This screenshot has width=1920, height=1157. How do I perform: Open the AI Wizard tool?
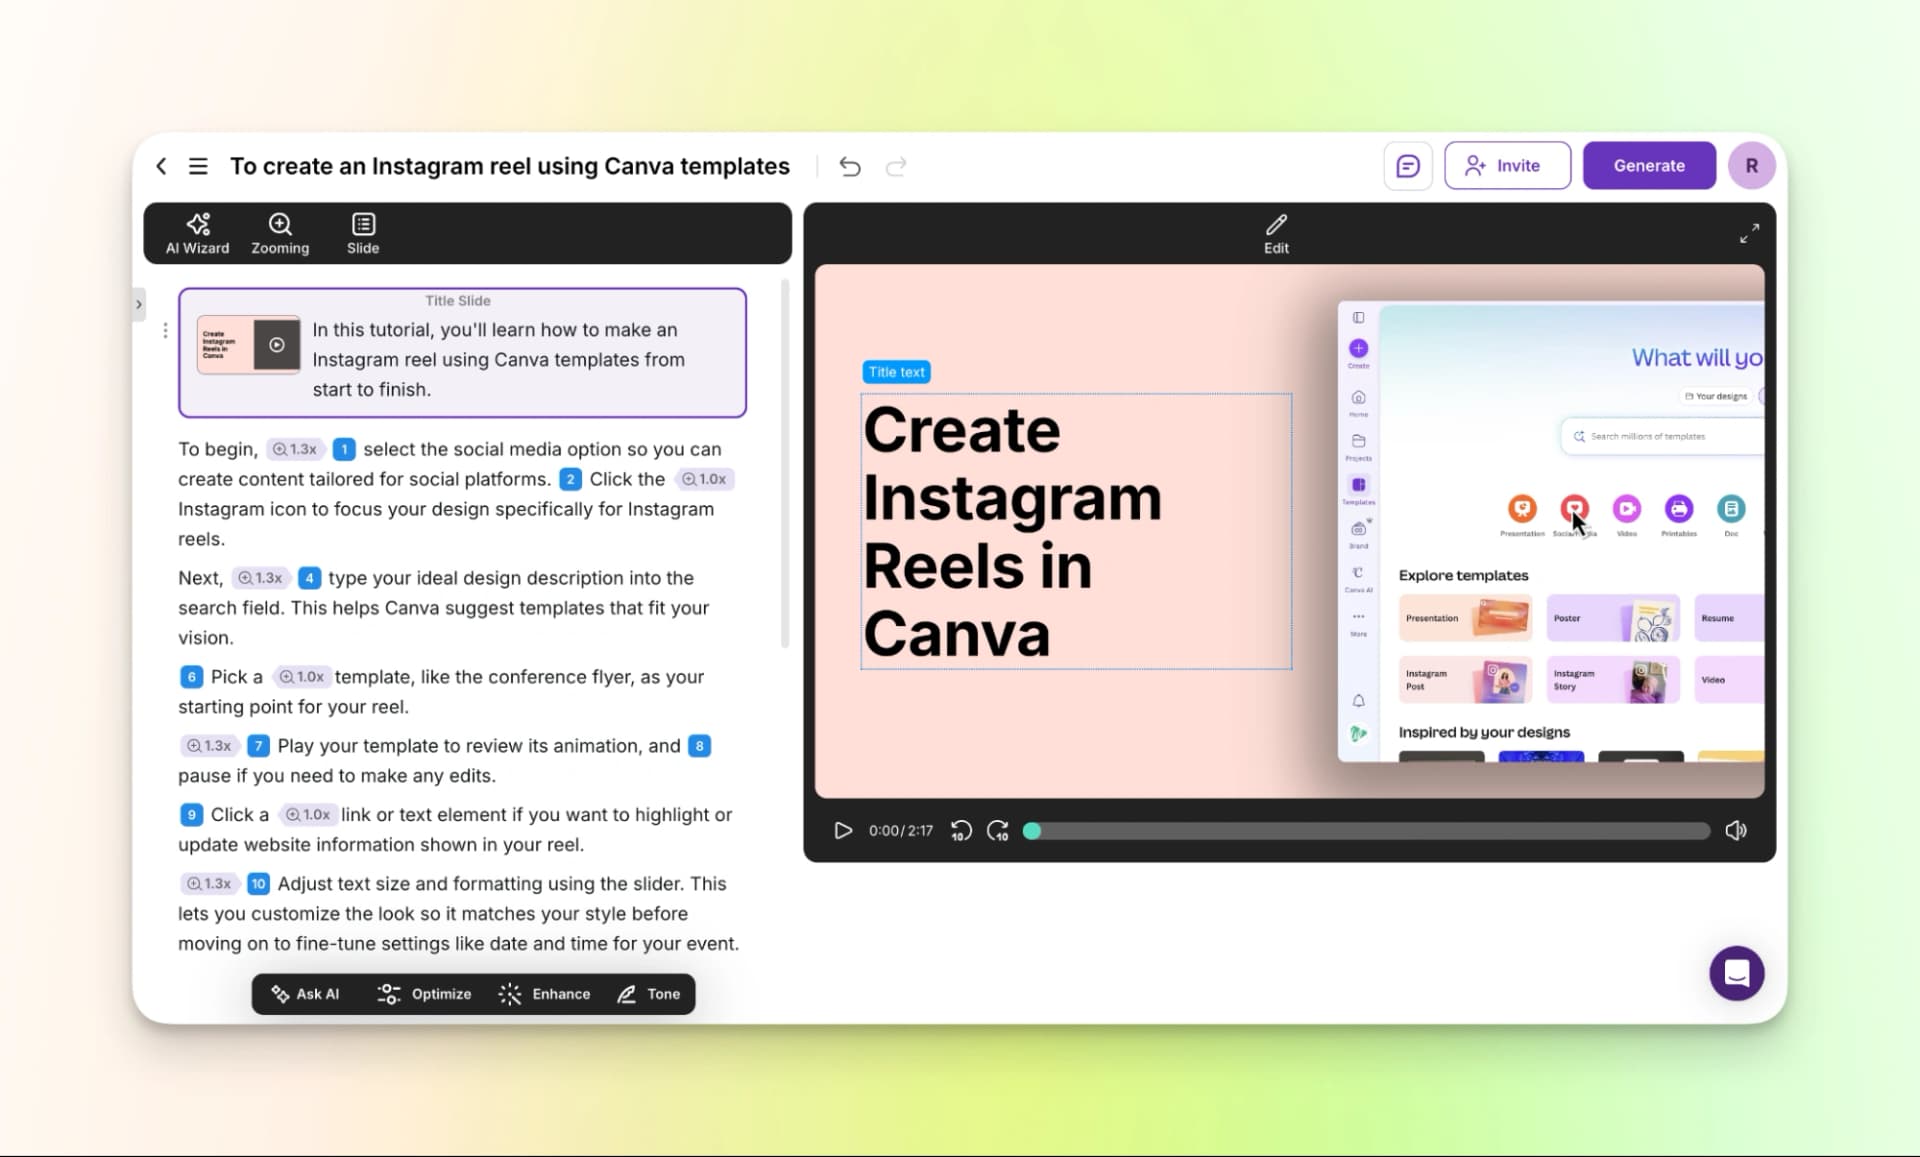click(x=197, y=233)
